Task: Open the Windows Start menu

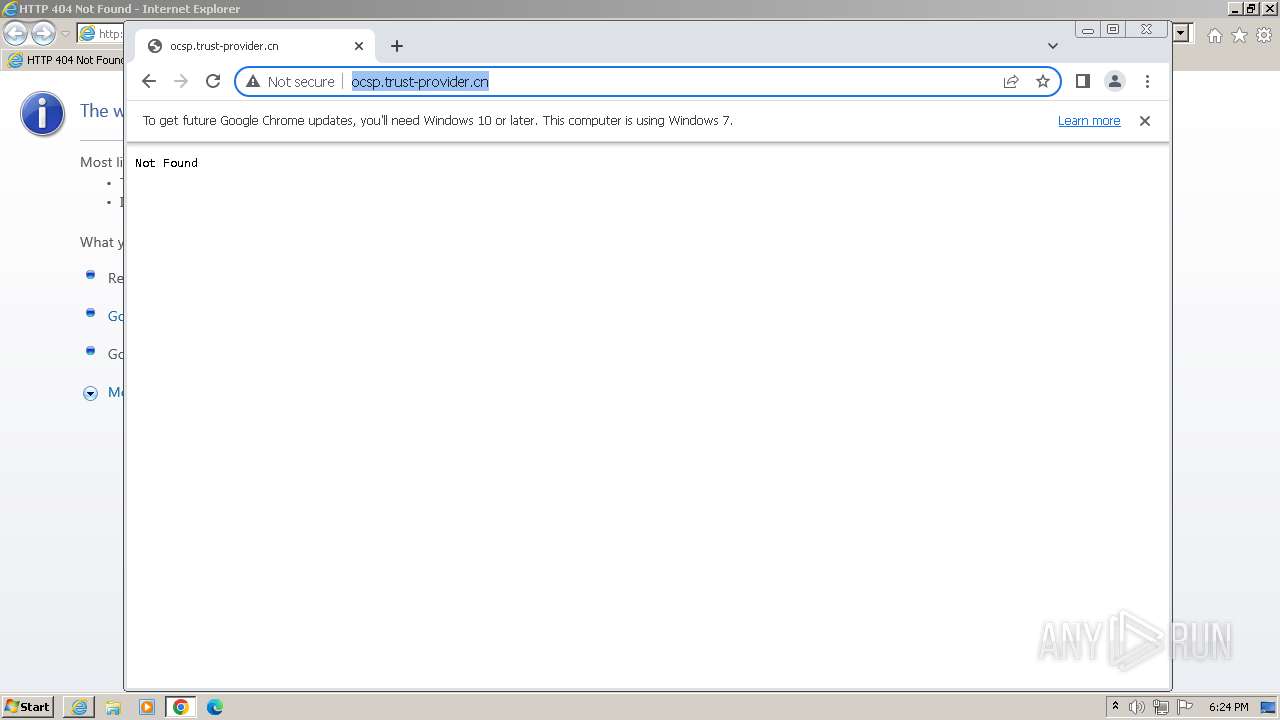Action: tap(28, 706)
